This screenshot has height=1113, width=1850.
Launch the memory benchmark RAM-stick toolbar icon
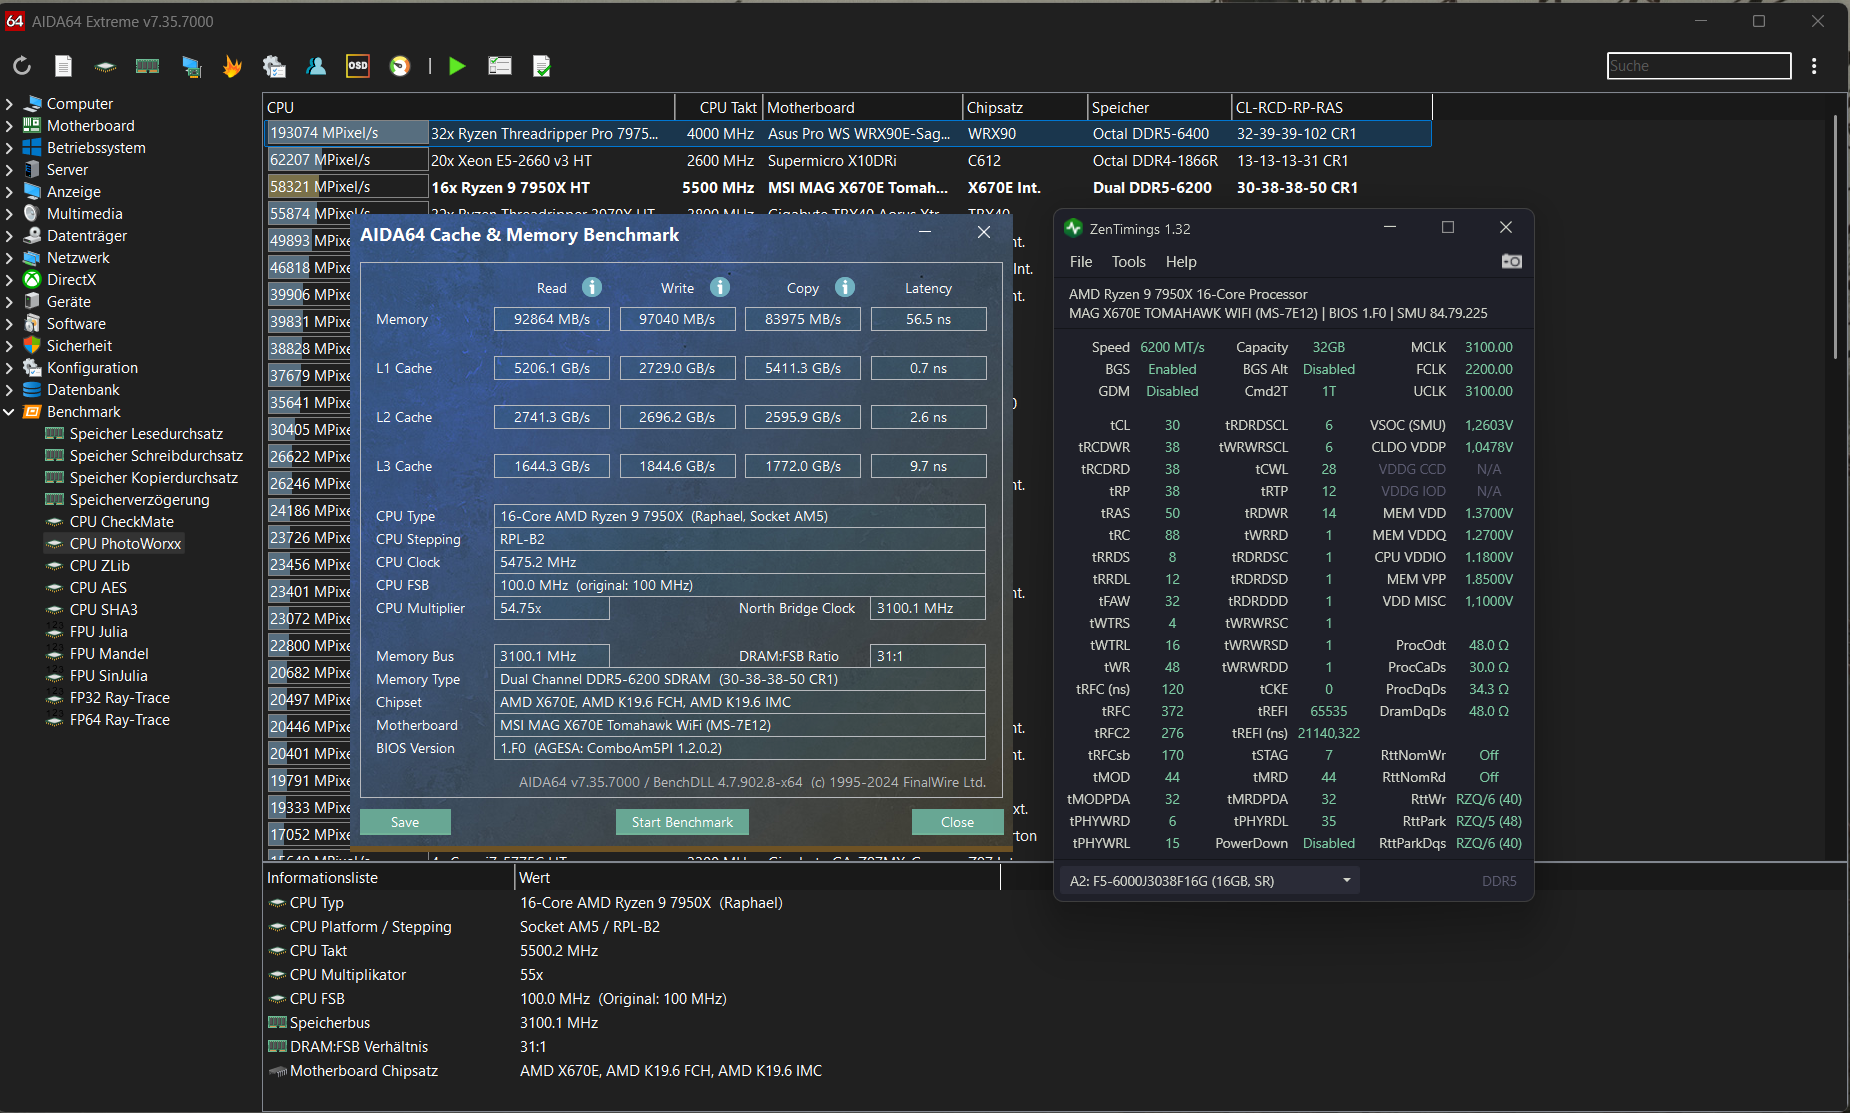click(147, 66)
